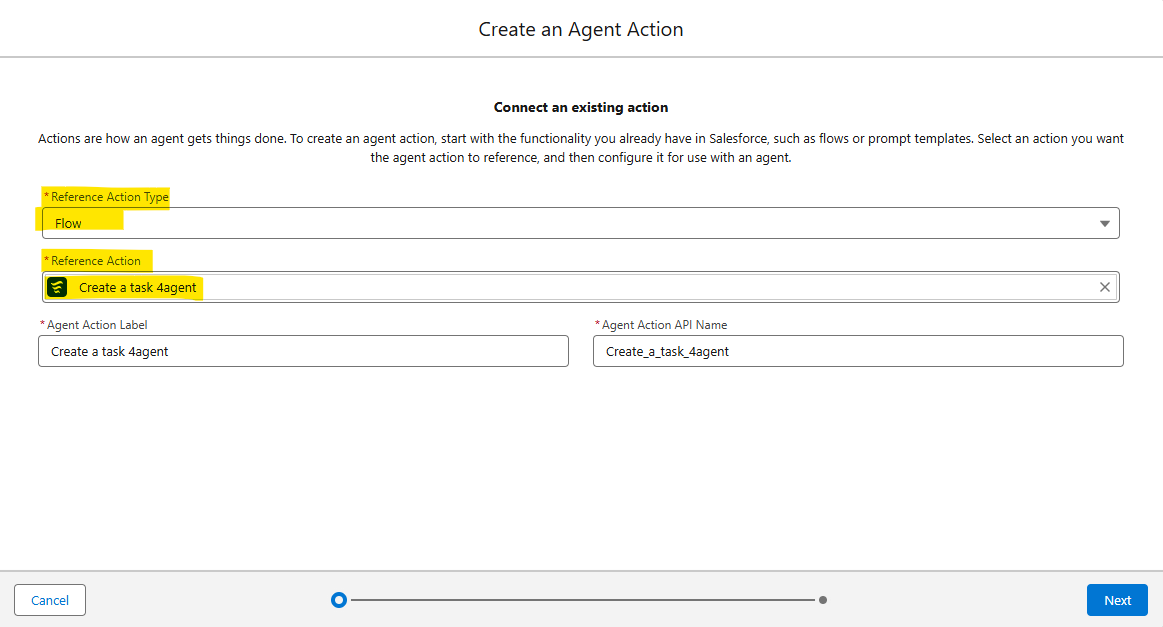Viewport: 1163px width, 627px height.
Task: Proceed with the Next button
Action: [1117, 600]
